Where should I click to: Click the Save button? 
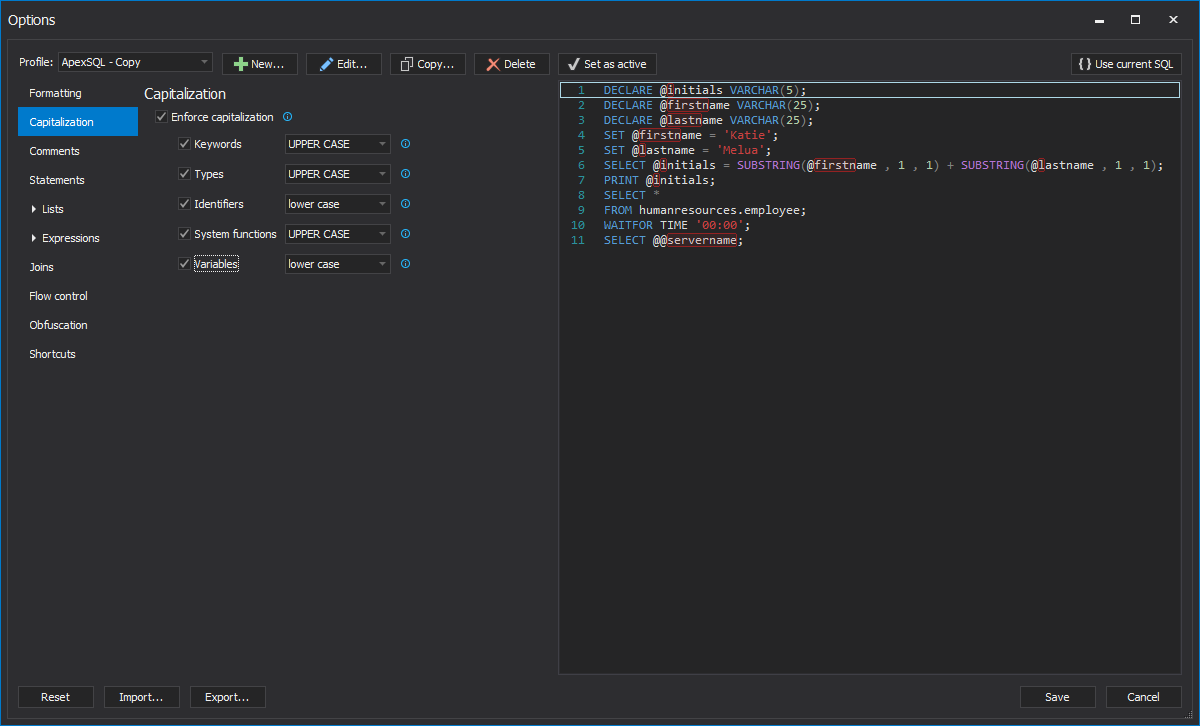coord(1057,697)
